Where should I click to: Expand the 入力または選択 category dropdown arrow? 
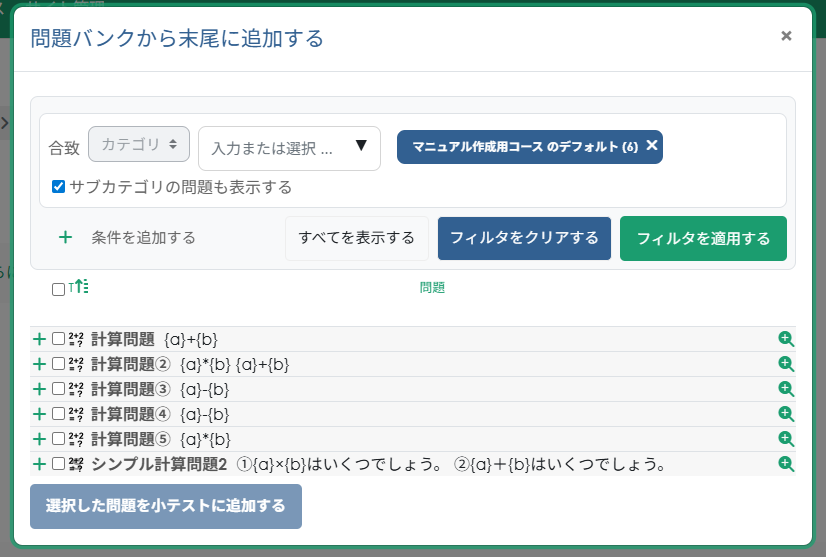(x=361, y=147)
